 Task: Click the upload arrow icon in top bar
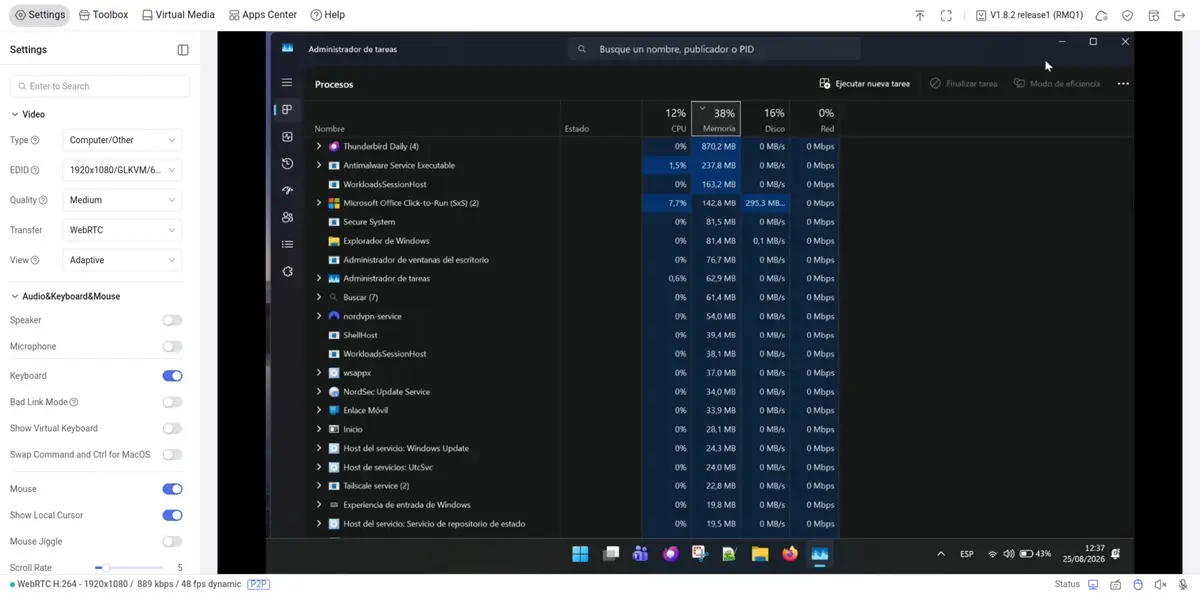point(920,15)
